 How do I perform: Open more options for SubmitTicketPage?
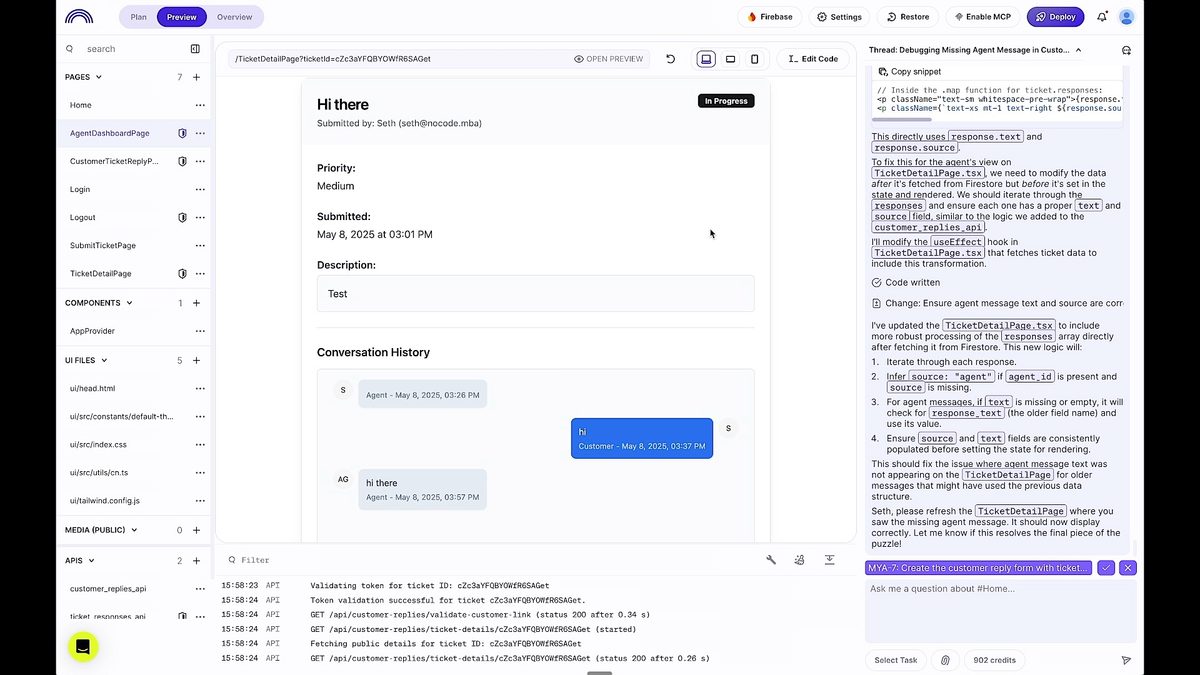click(200, 245)
